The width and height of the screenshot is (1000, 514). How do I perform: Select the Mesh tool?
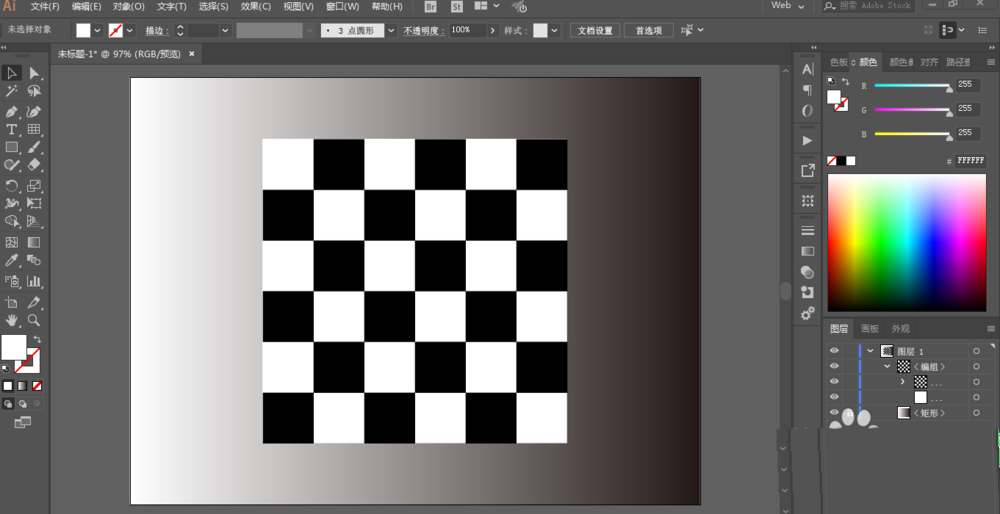point(11,242)
